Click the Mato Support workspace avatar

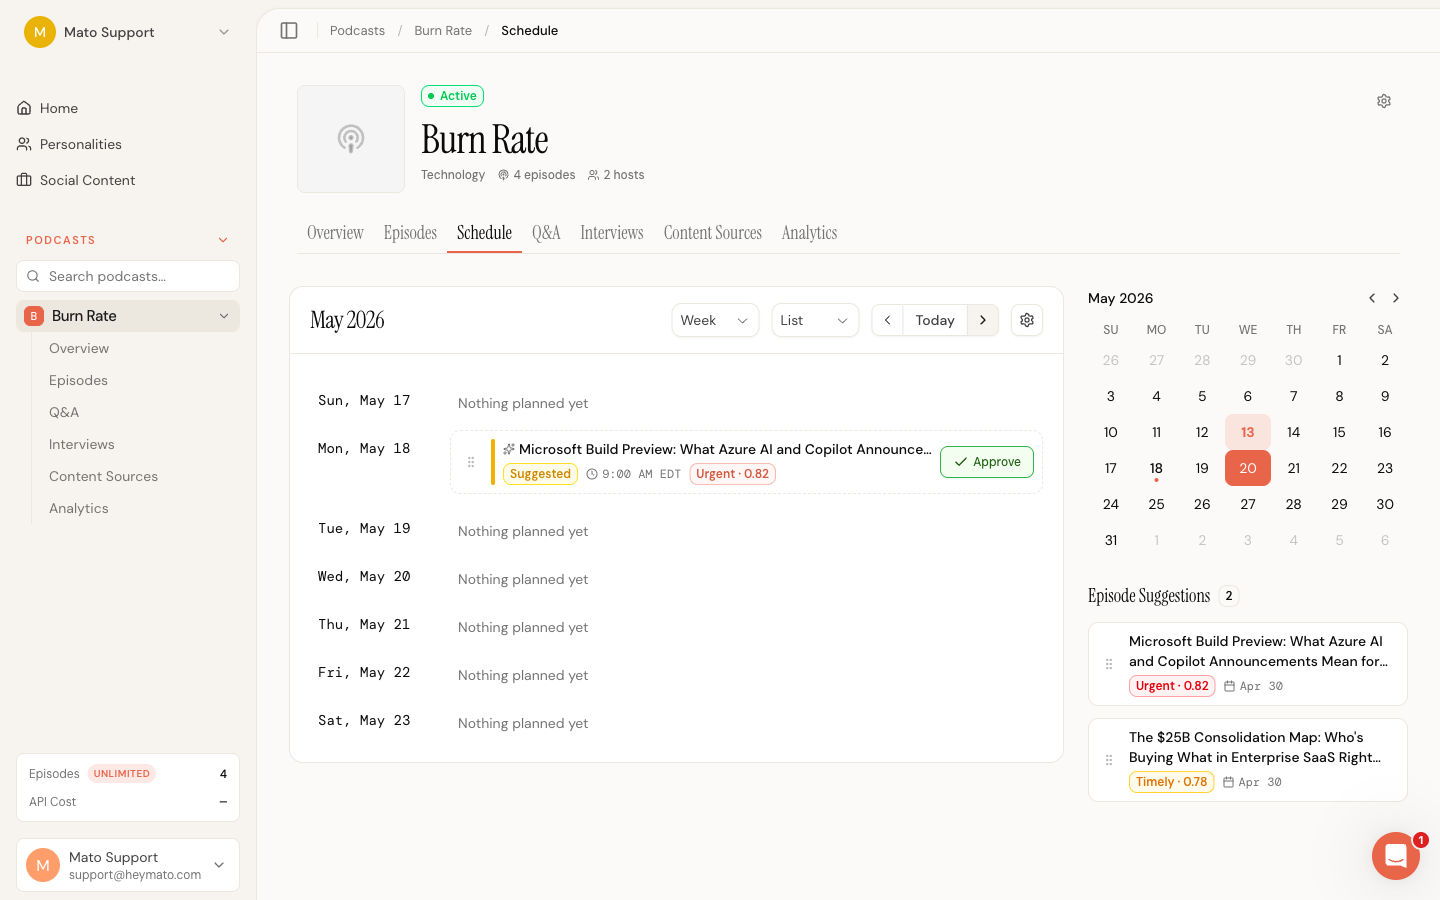coord(40,32)
